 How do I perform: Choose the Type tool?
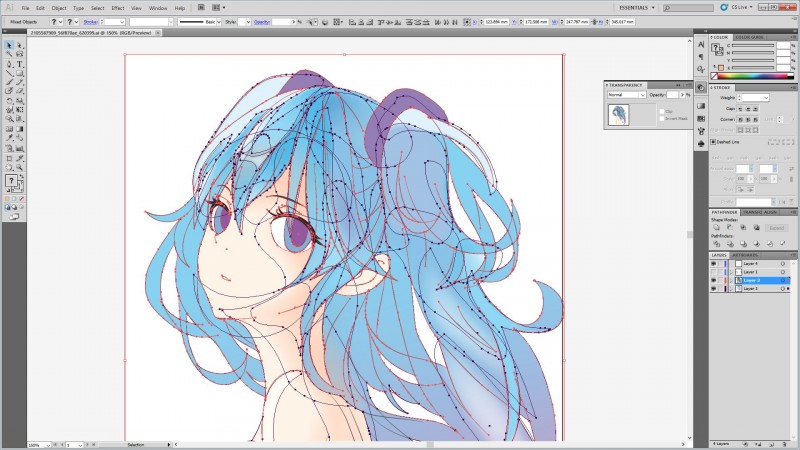click(x=19, y=64)
